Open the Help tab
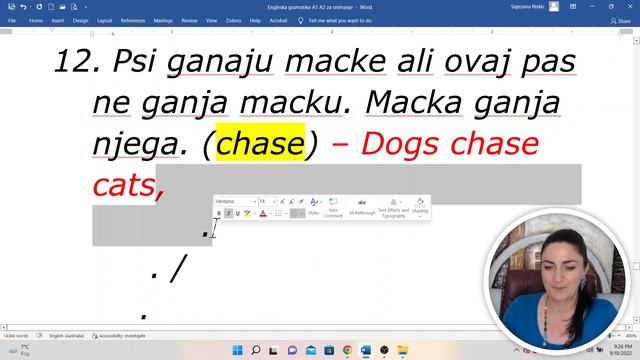Image resolution: width=640 pixels, height=360 pixels. tap(255, 20)
